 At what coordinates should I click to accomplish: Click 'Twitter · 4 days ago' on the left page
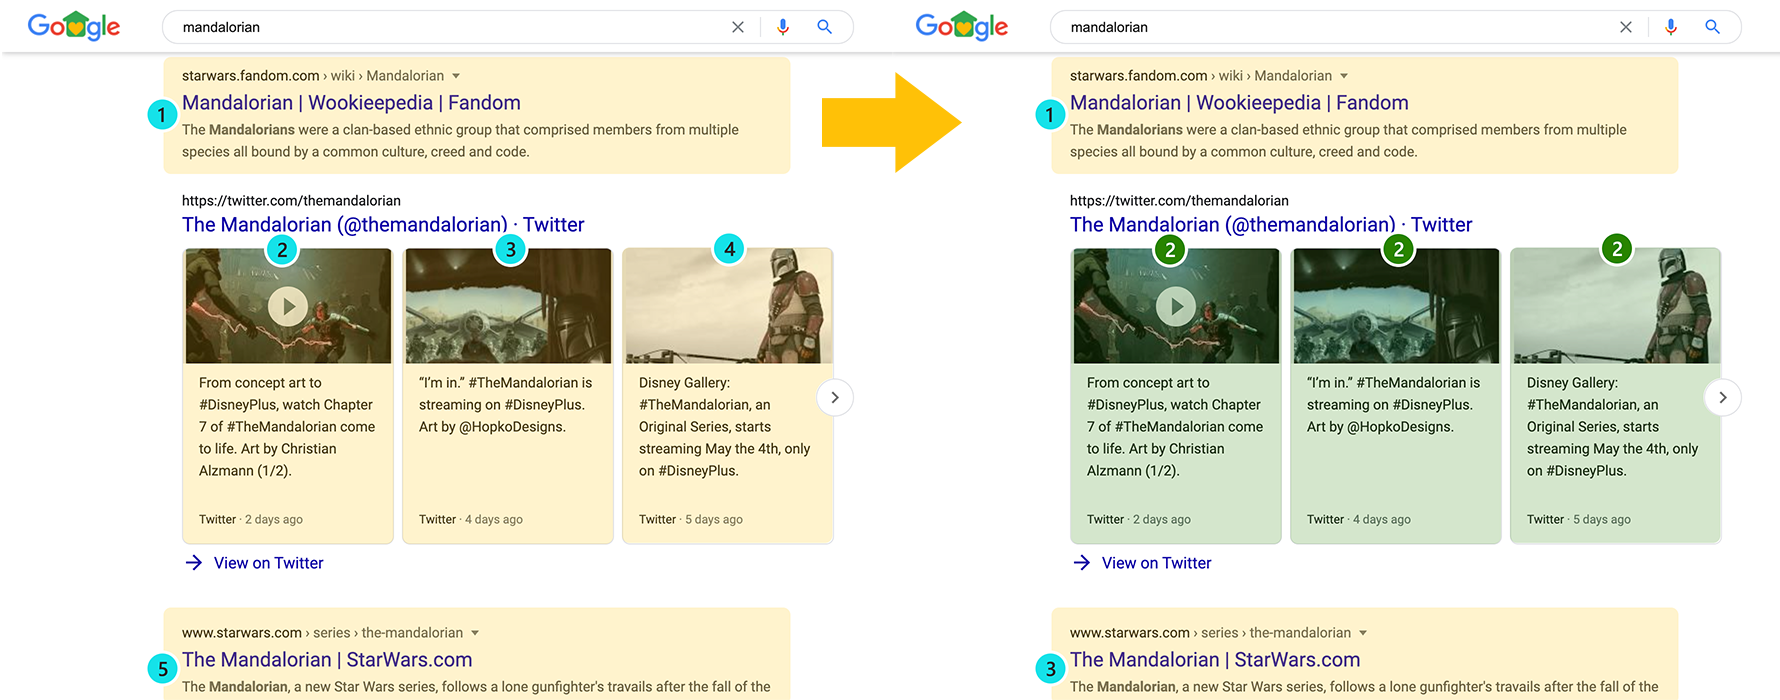click(471, 520)
